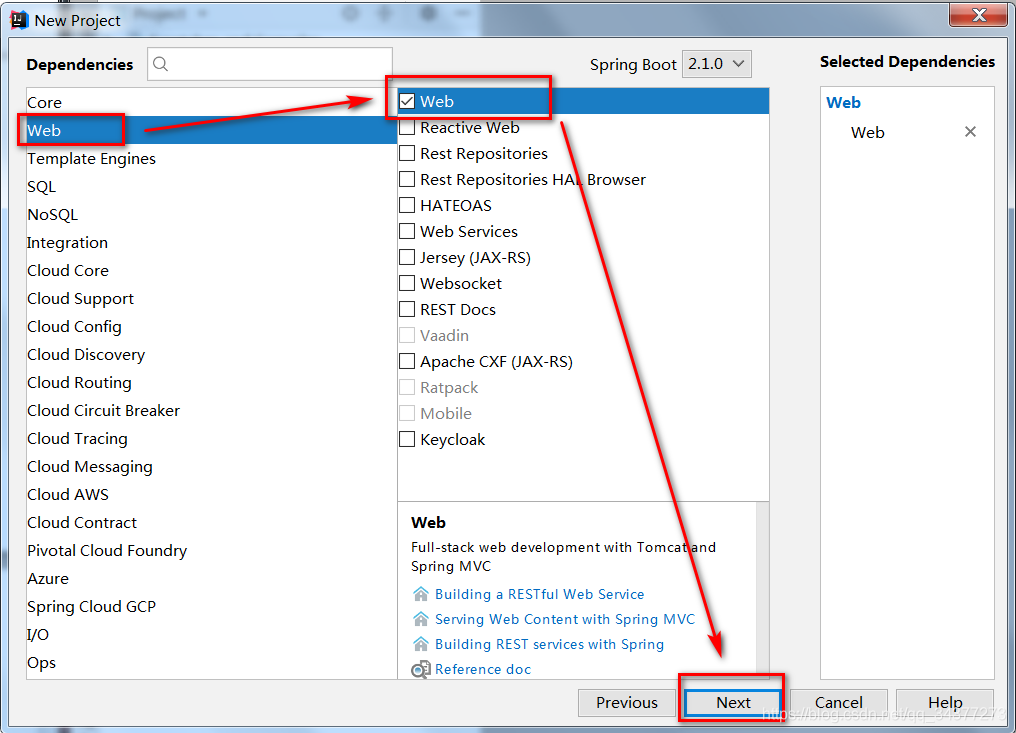Click the Cancel button
Viewport: 1016px width, 733px height.
[838, 702]
